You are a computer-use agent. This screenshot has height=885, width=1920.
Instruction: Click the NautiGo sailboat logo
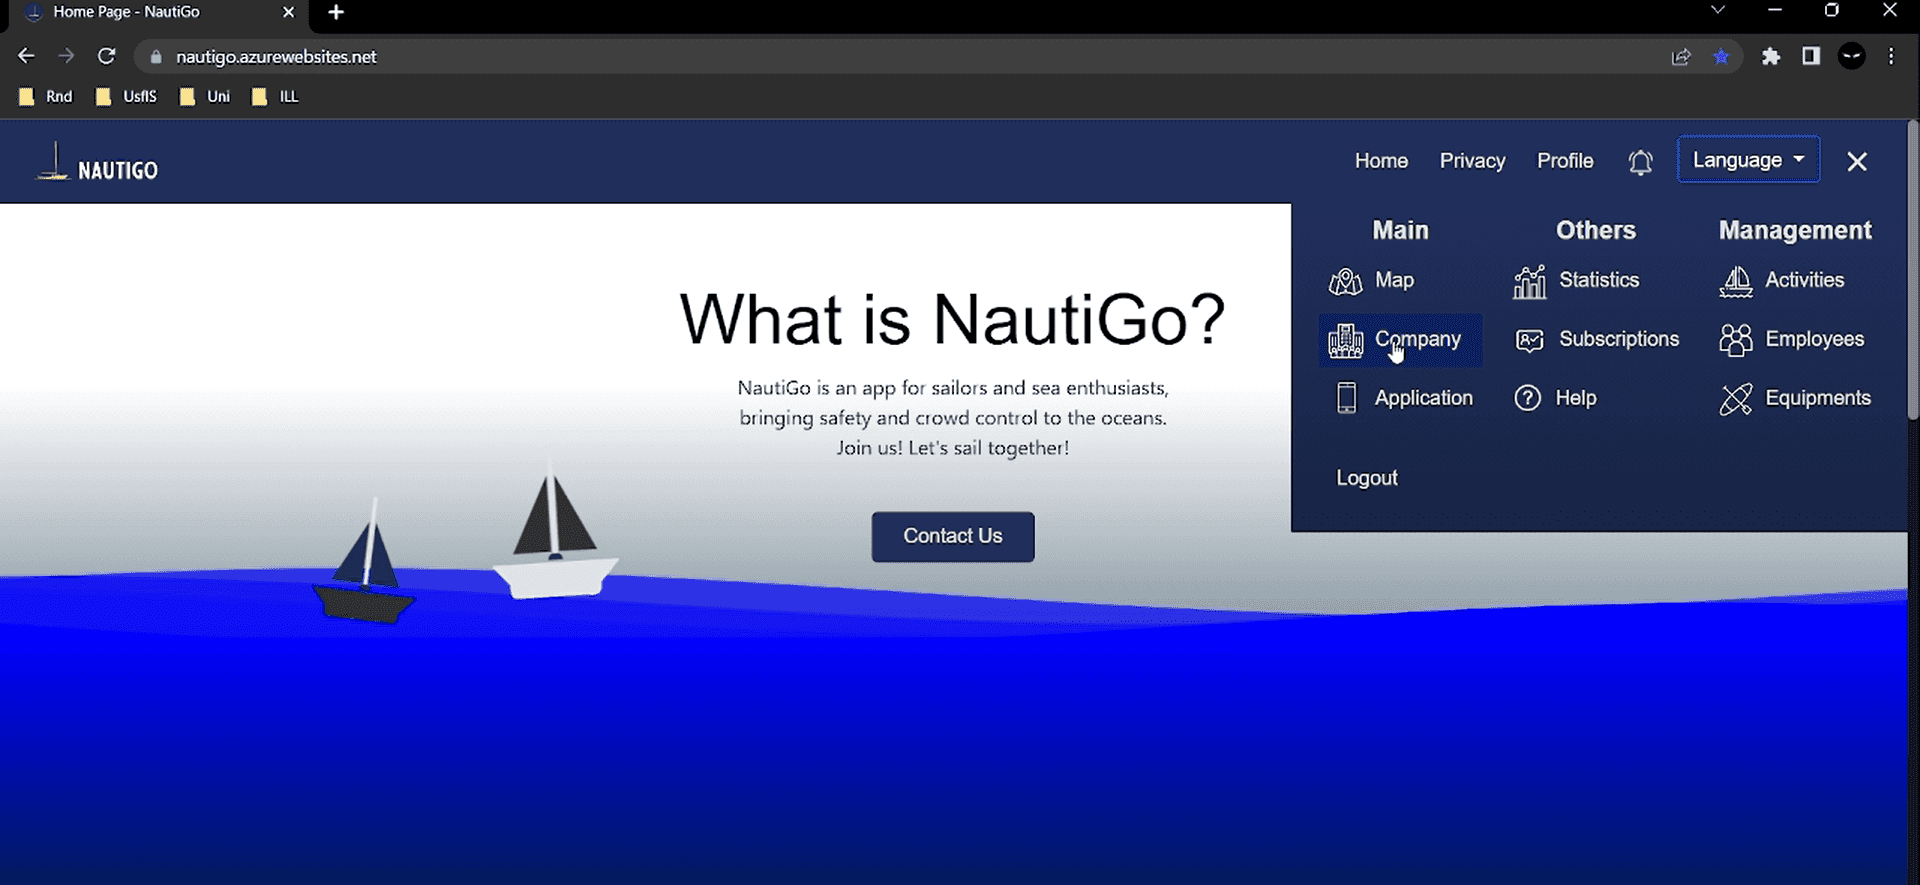53,162
